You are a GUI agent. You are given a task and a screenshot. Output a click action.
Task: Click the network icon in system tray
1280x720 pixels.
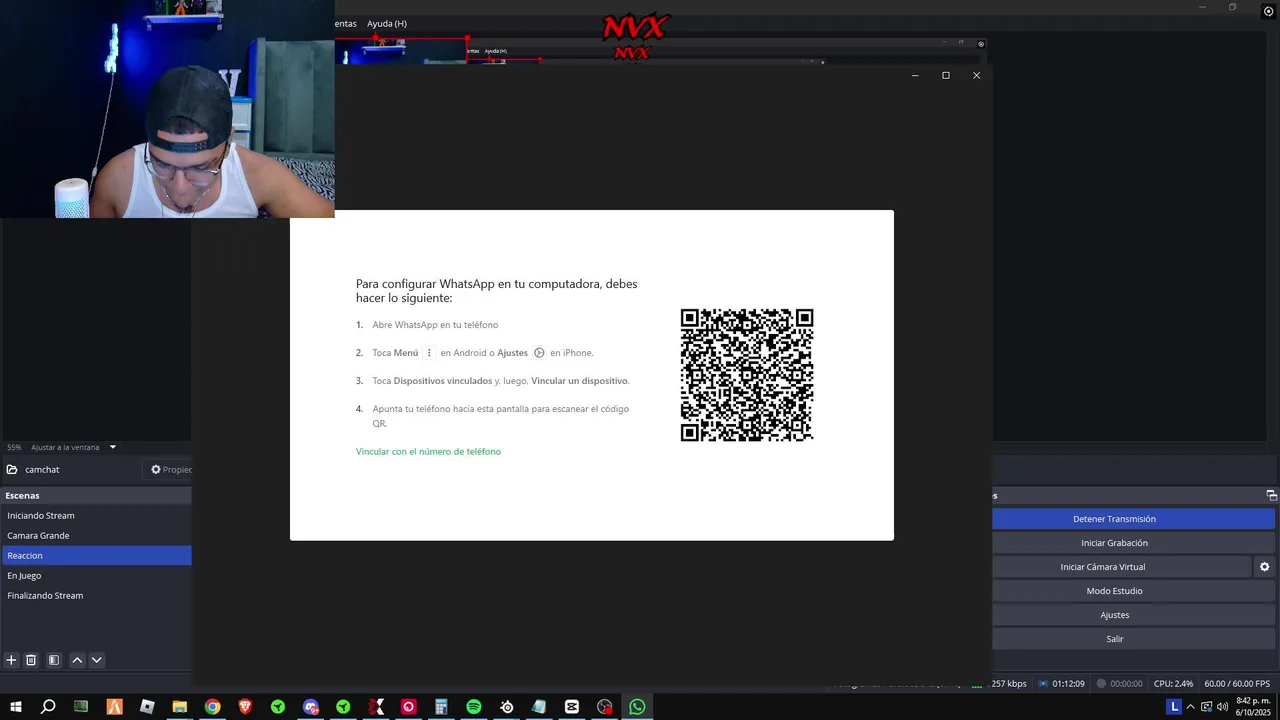click(x=1206, y=707)
